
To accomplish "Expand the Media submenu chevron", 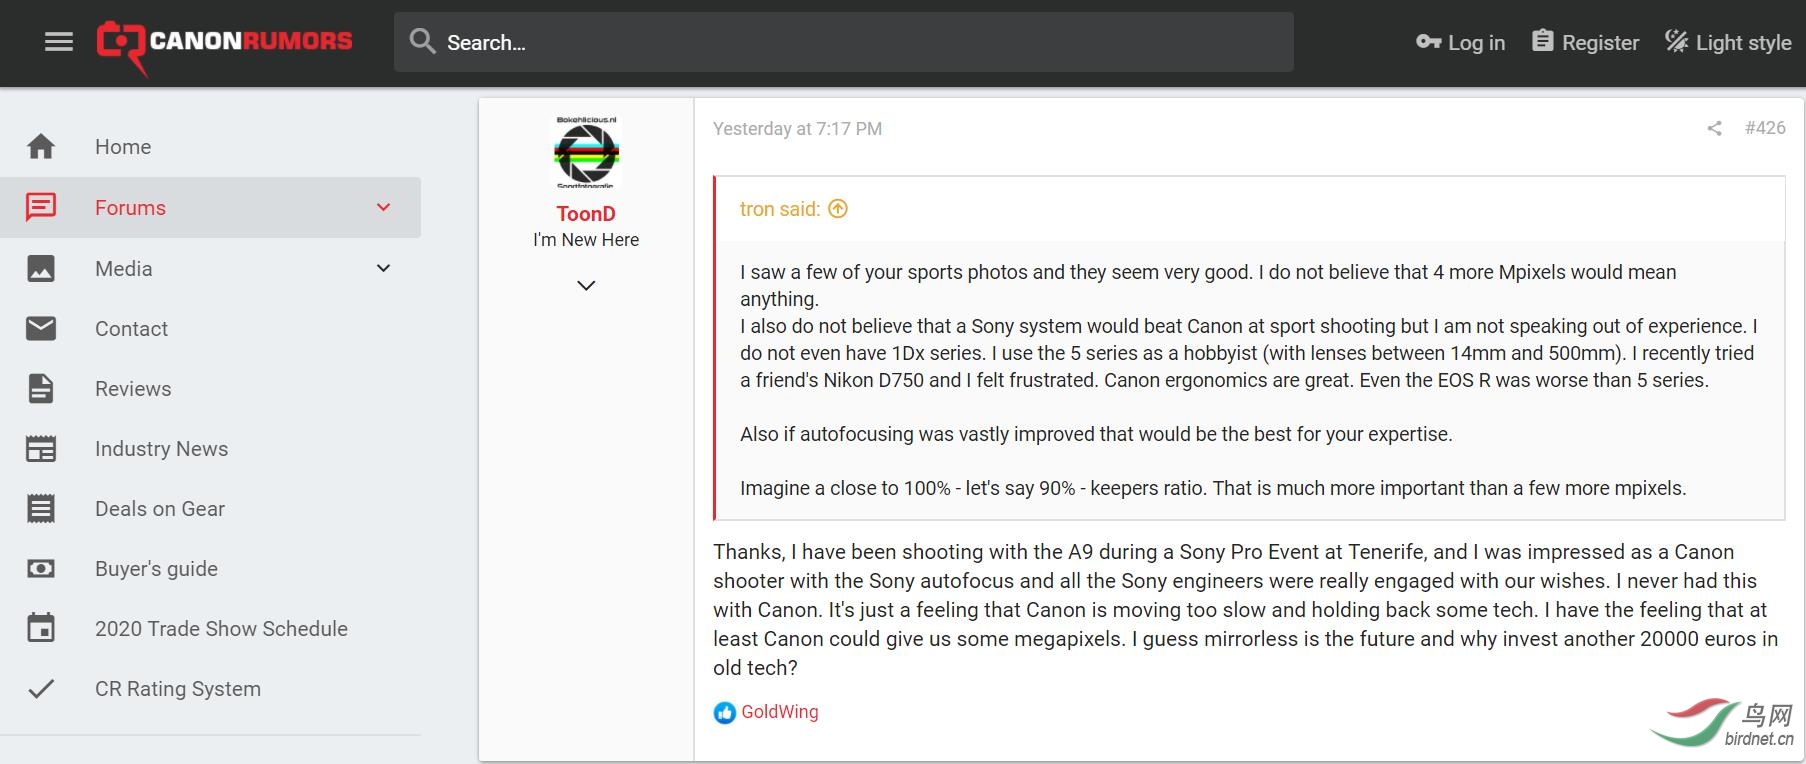I will coord(383,268).
